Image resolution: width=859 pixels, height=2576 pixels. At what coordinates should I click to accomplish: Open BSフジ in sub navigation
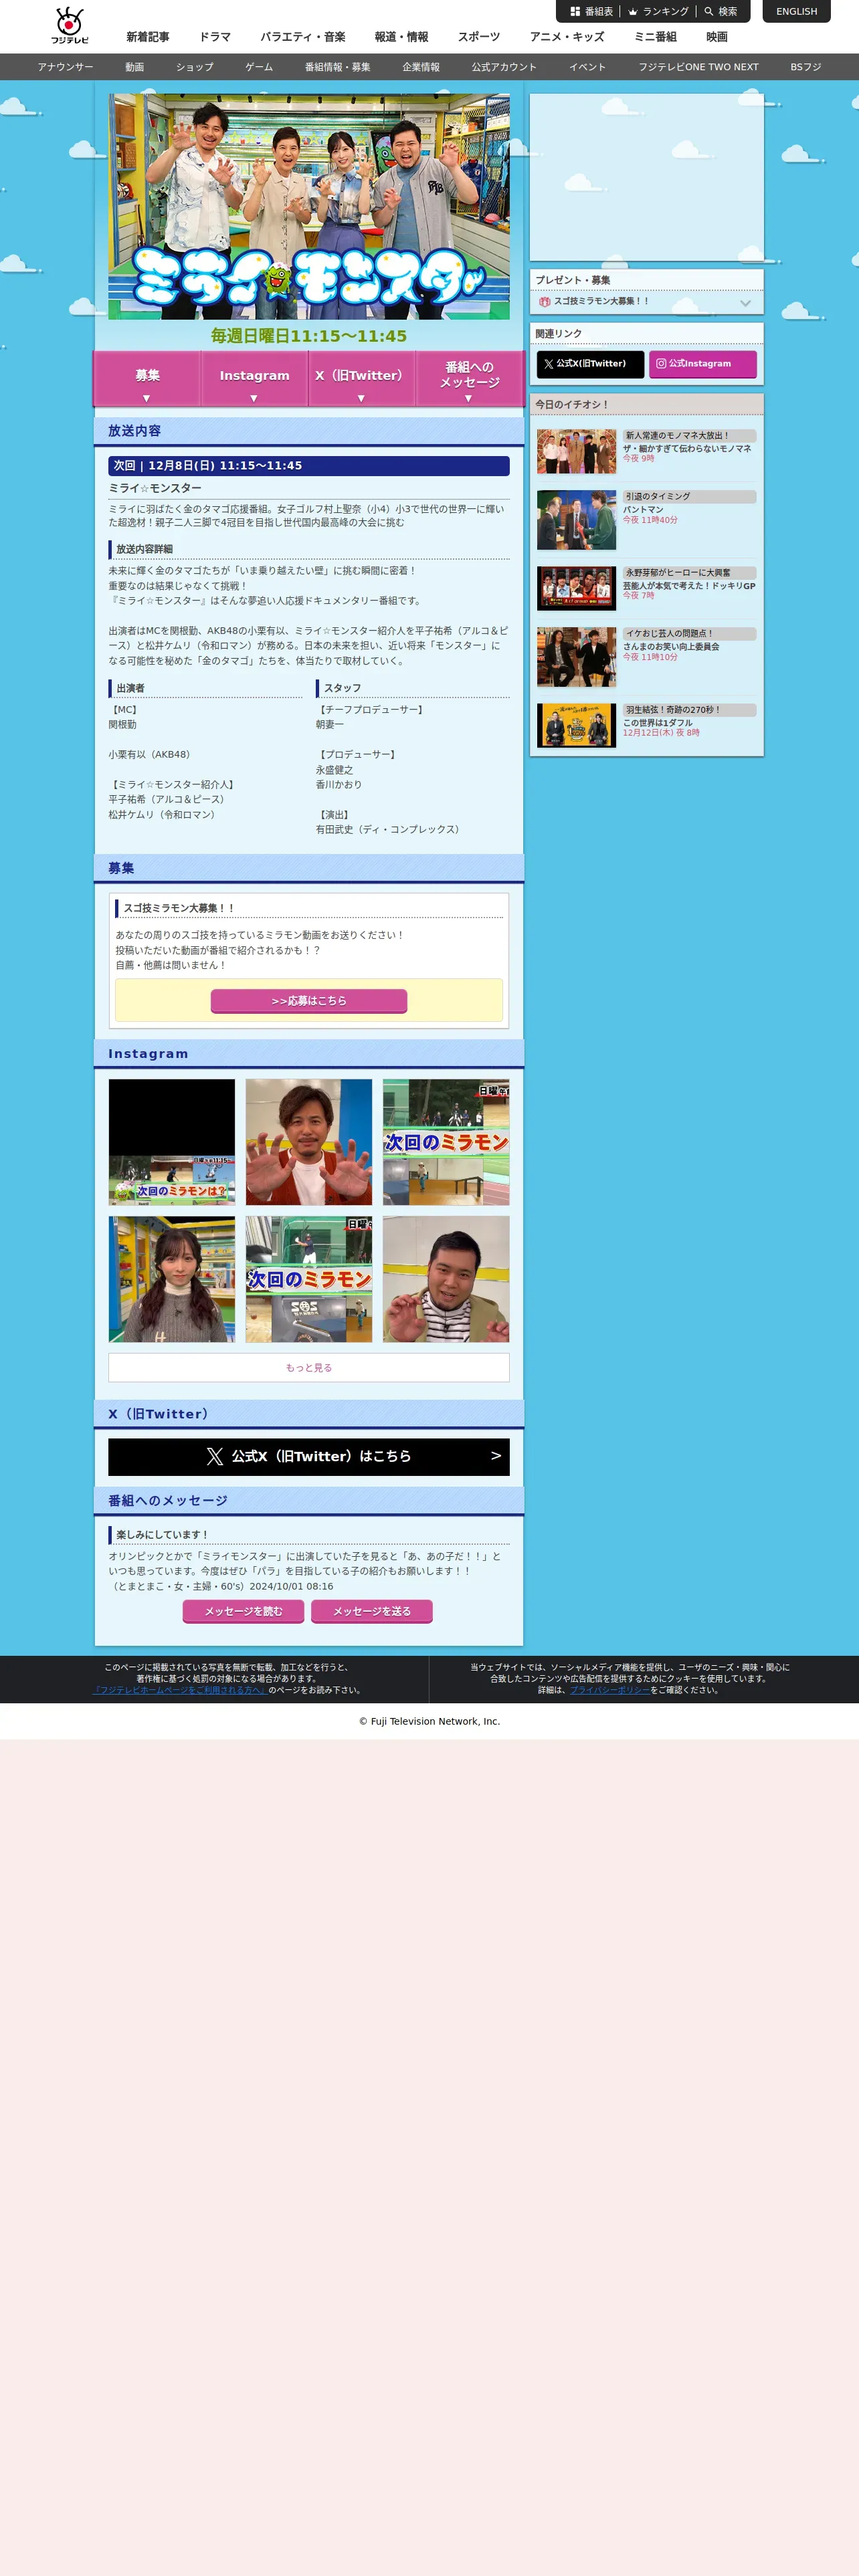click(806, 67)
